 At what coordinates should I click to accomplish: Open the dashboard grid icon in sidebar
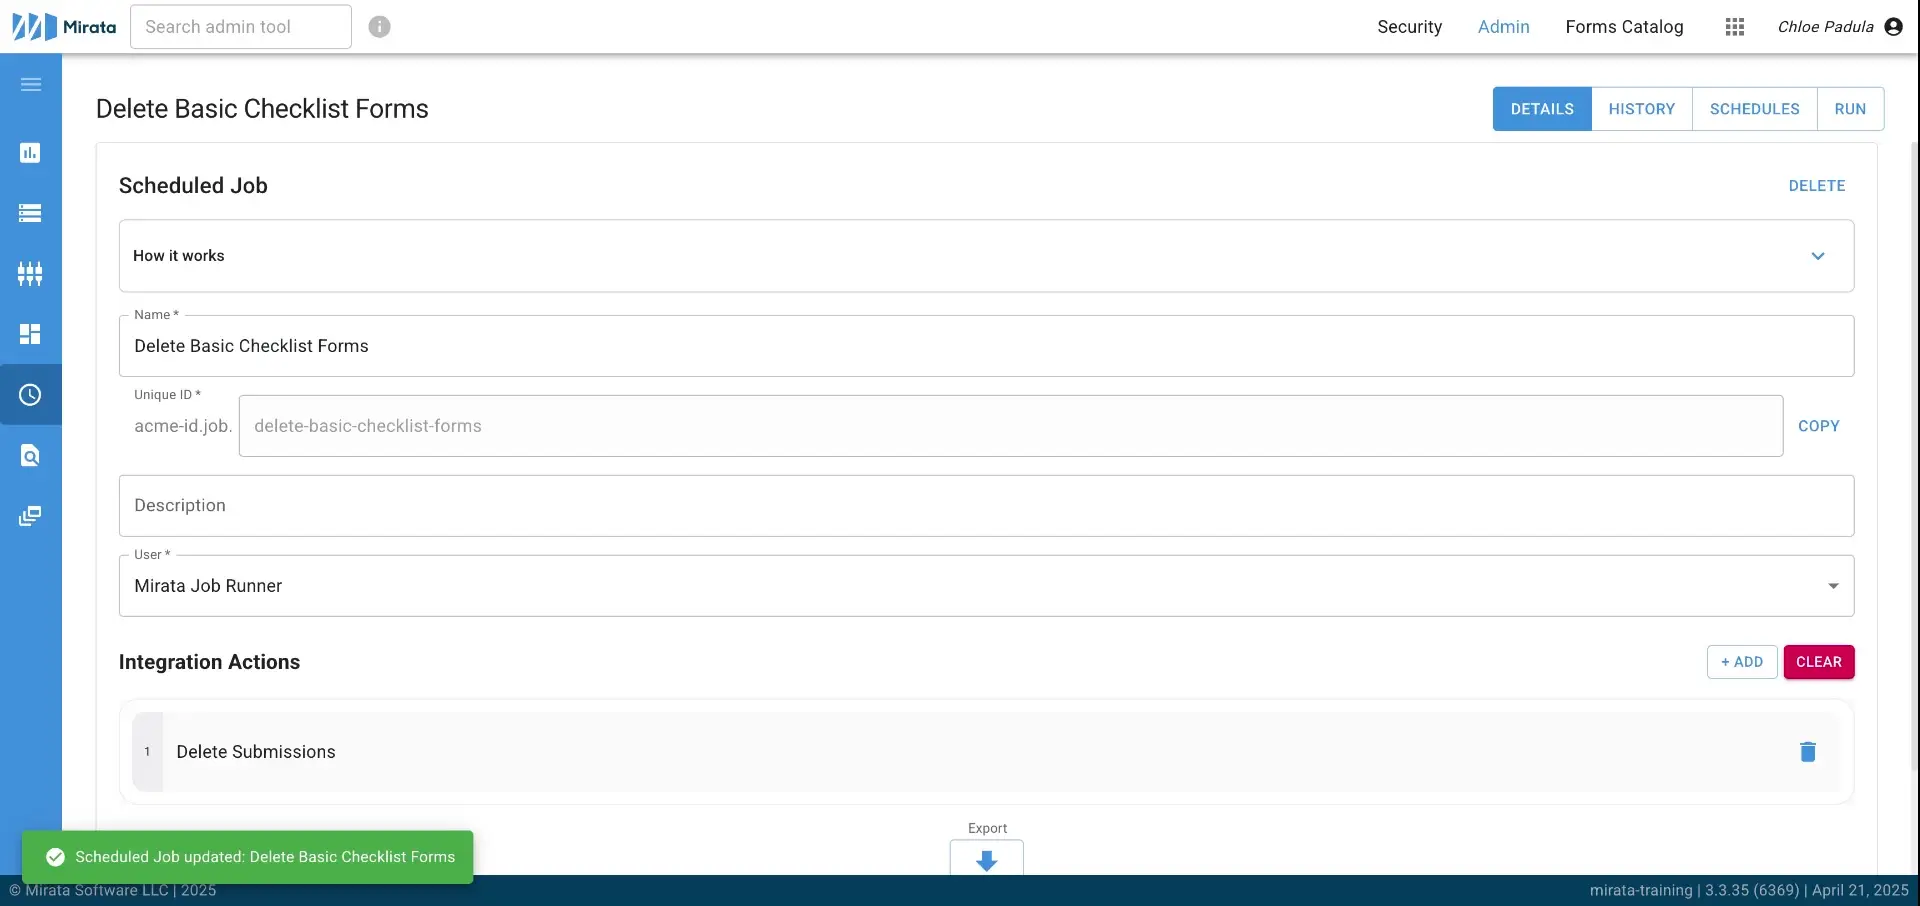tap(31, 333)
